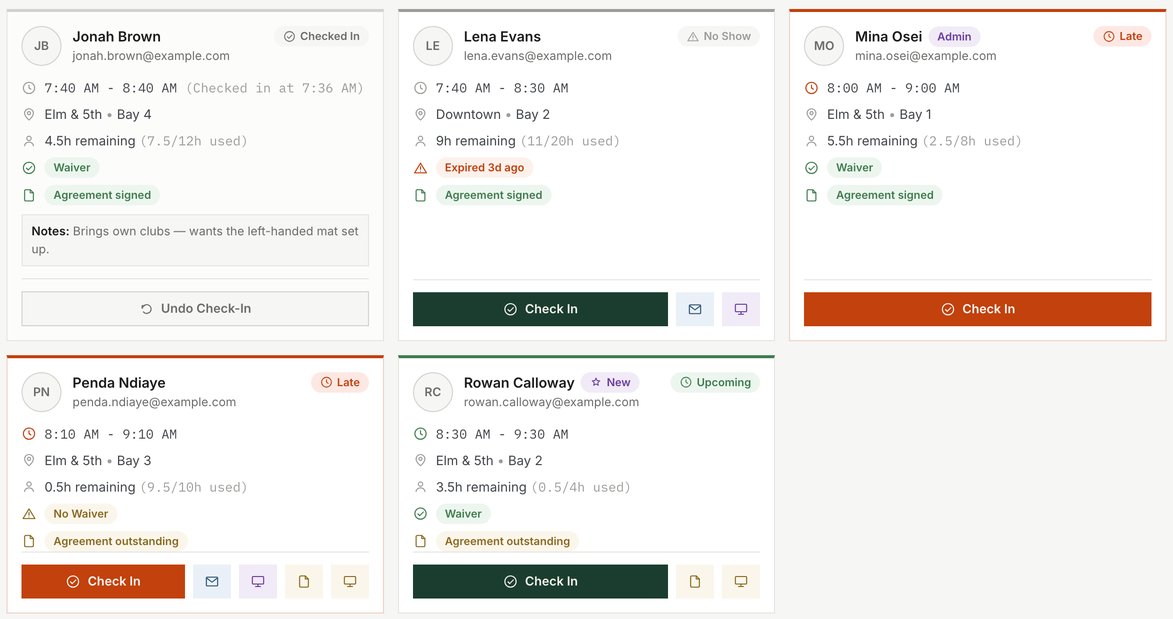Check in Mina Osei

pyautogui.click(x=978, y=309)
